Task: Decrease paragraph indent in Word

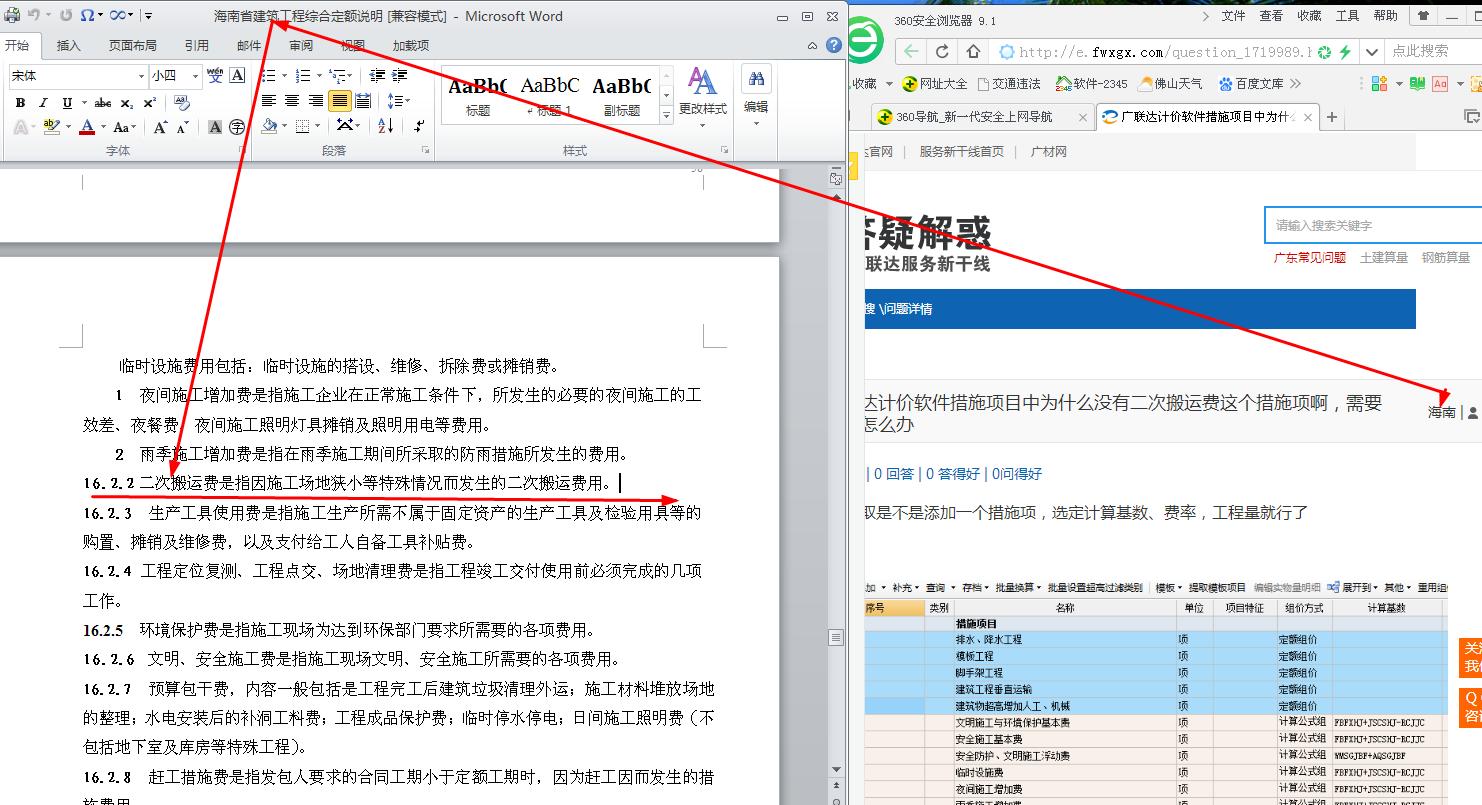Action: (x=377, y=75)
